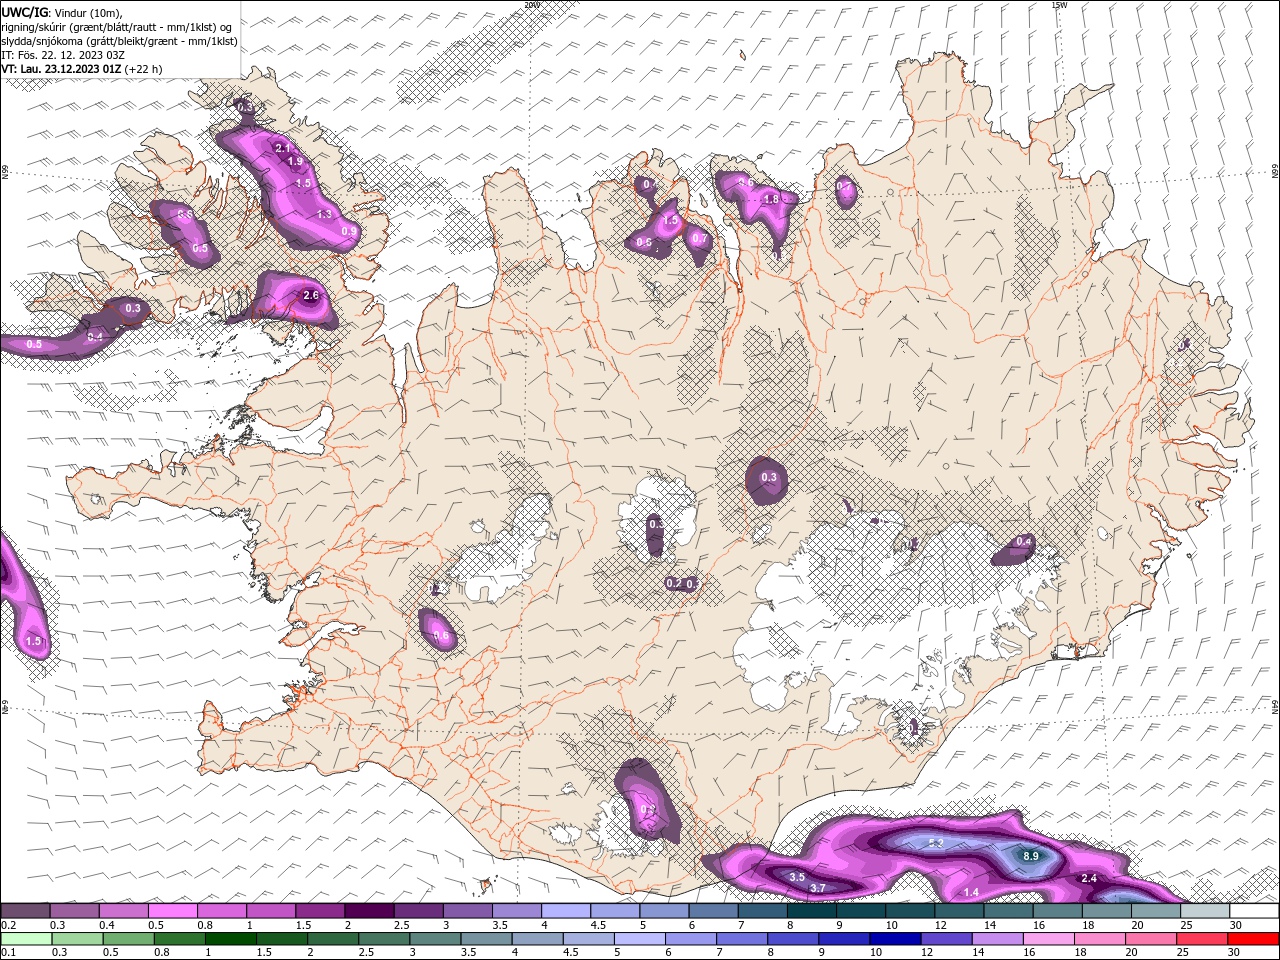The width and height of the screenshot is (1280, 960).
Task: Select the 2.4 value in the southeast offshore band
Action: coord(1090,878)
